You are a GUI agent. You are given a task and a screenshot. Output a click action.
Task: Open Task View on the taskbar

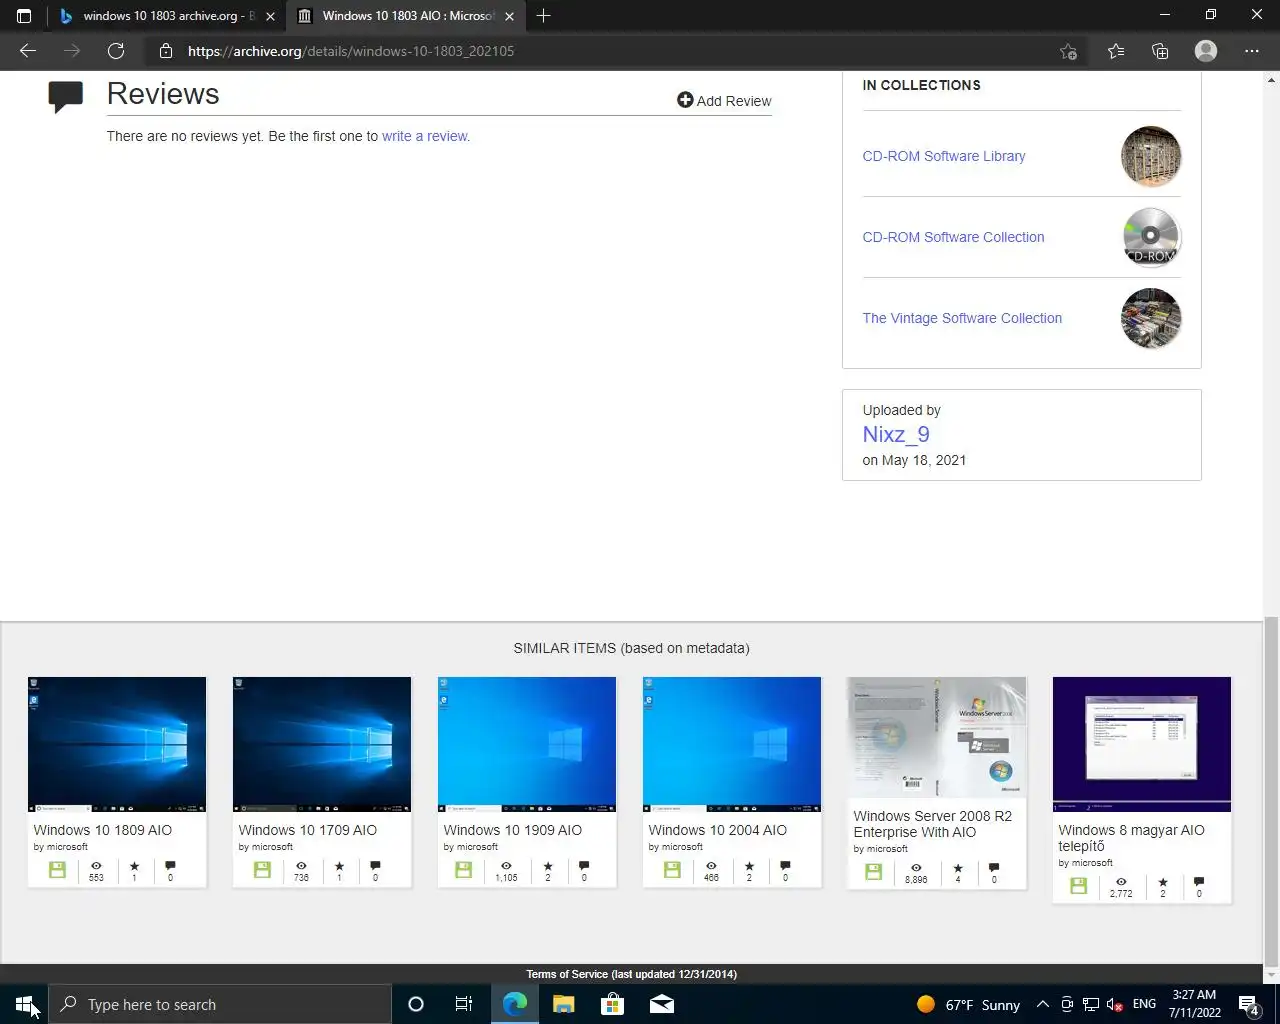[x=464, y=1004]
